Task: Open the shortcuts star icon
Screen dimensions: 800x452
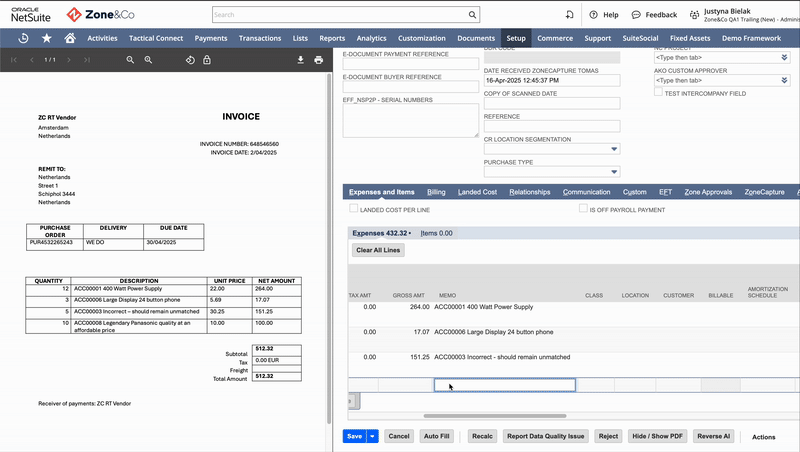Action: (x=46, y=38)
